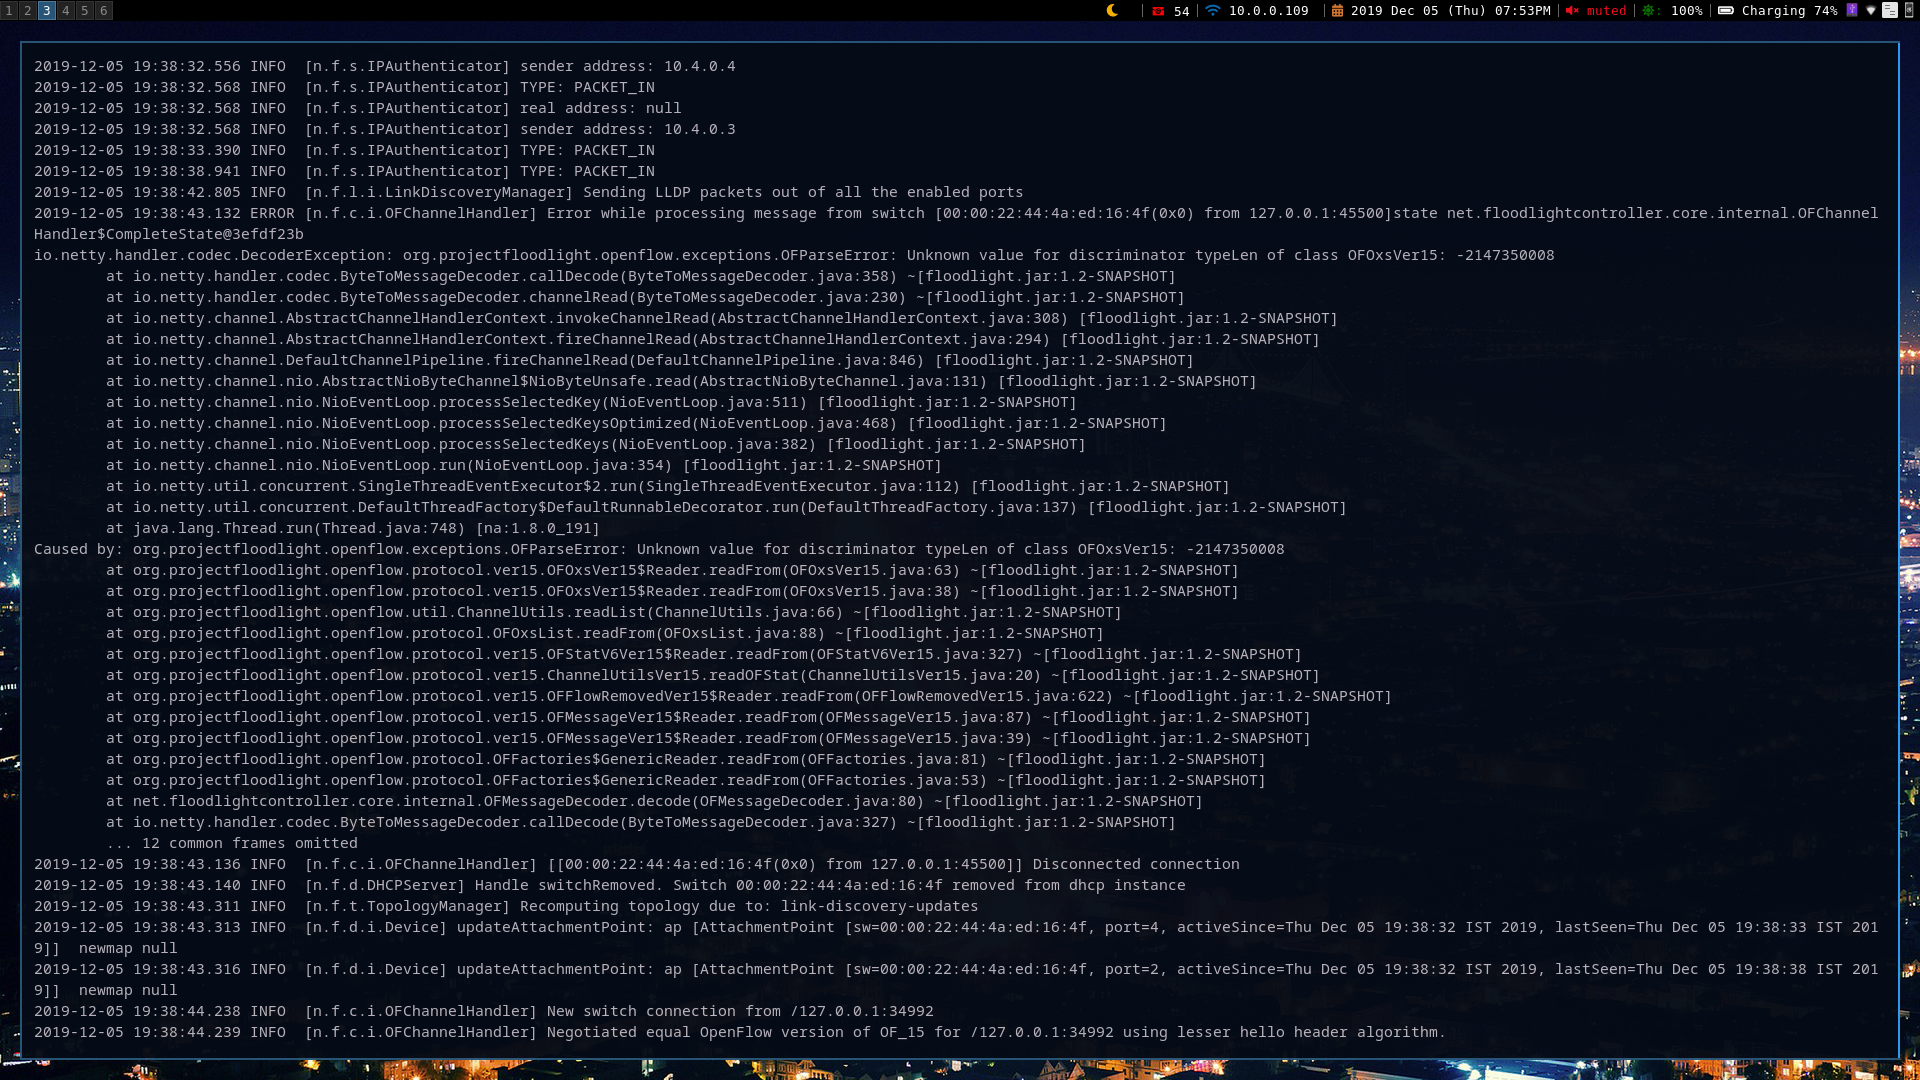Image resolution: width=1920 pixels, height=1080 pixels.
Task: Click the green brightness sun icon
Action: [x=1649, y=11]
